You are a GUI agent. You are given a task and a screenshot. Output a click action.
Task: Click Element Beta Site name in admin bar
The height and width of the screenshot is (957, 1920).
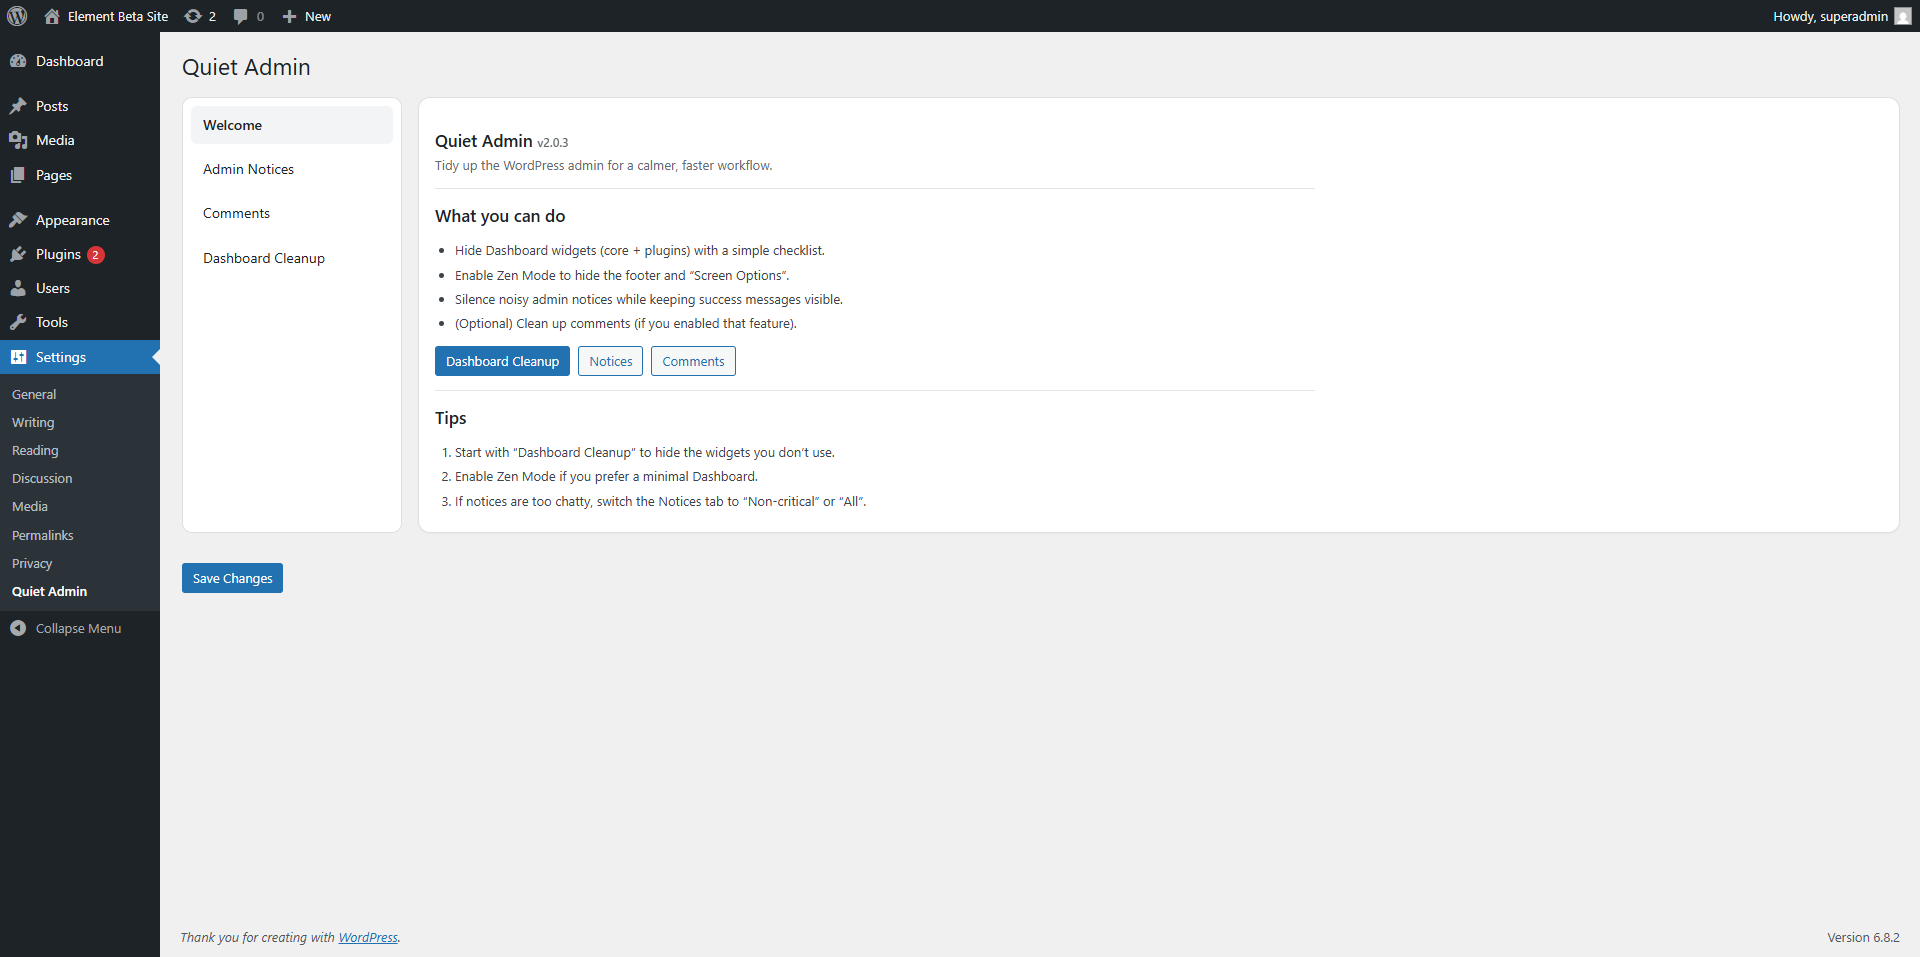118,16
